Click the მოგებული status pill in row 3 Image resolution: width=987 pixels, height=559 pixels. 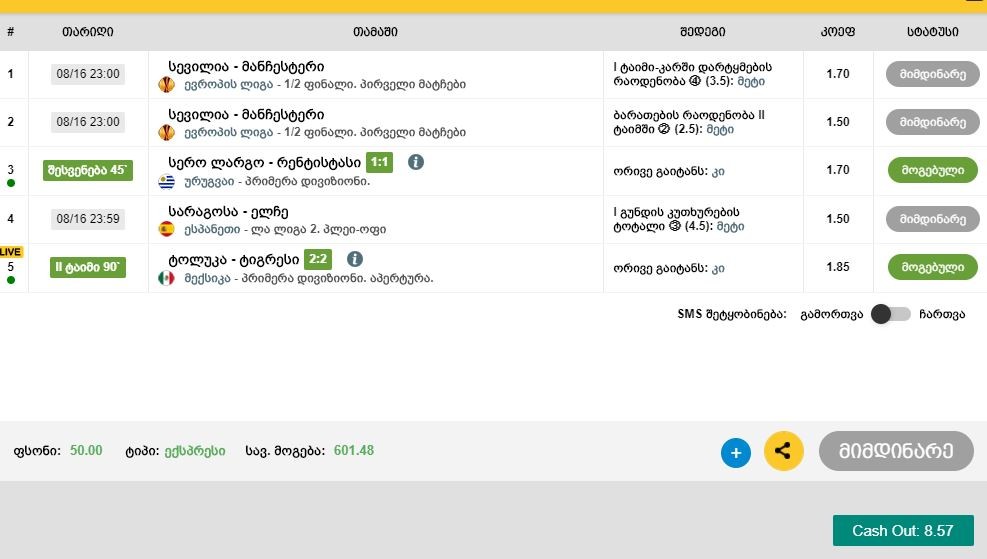(932, 170)
